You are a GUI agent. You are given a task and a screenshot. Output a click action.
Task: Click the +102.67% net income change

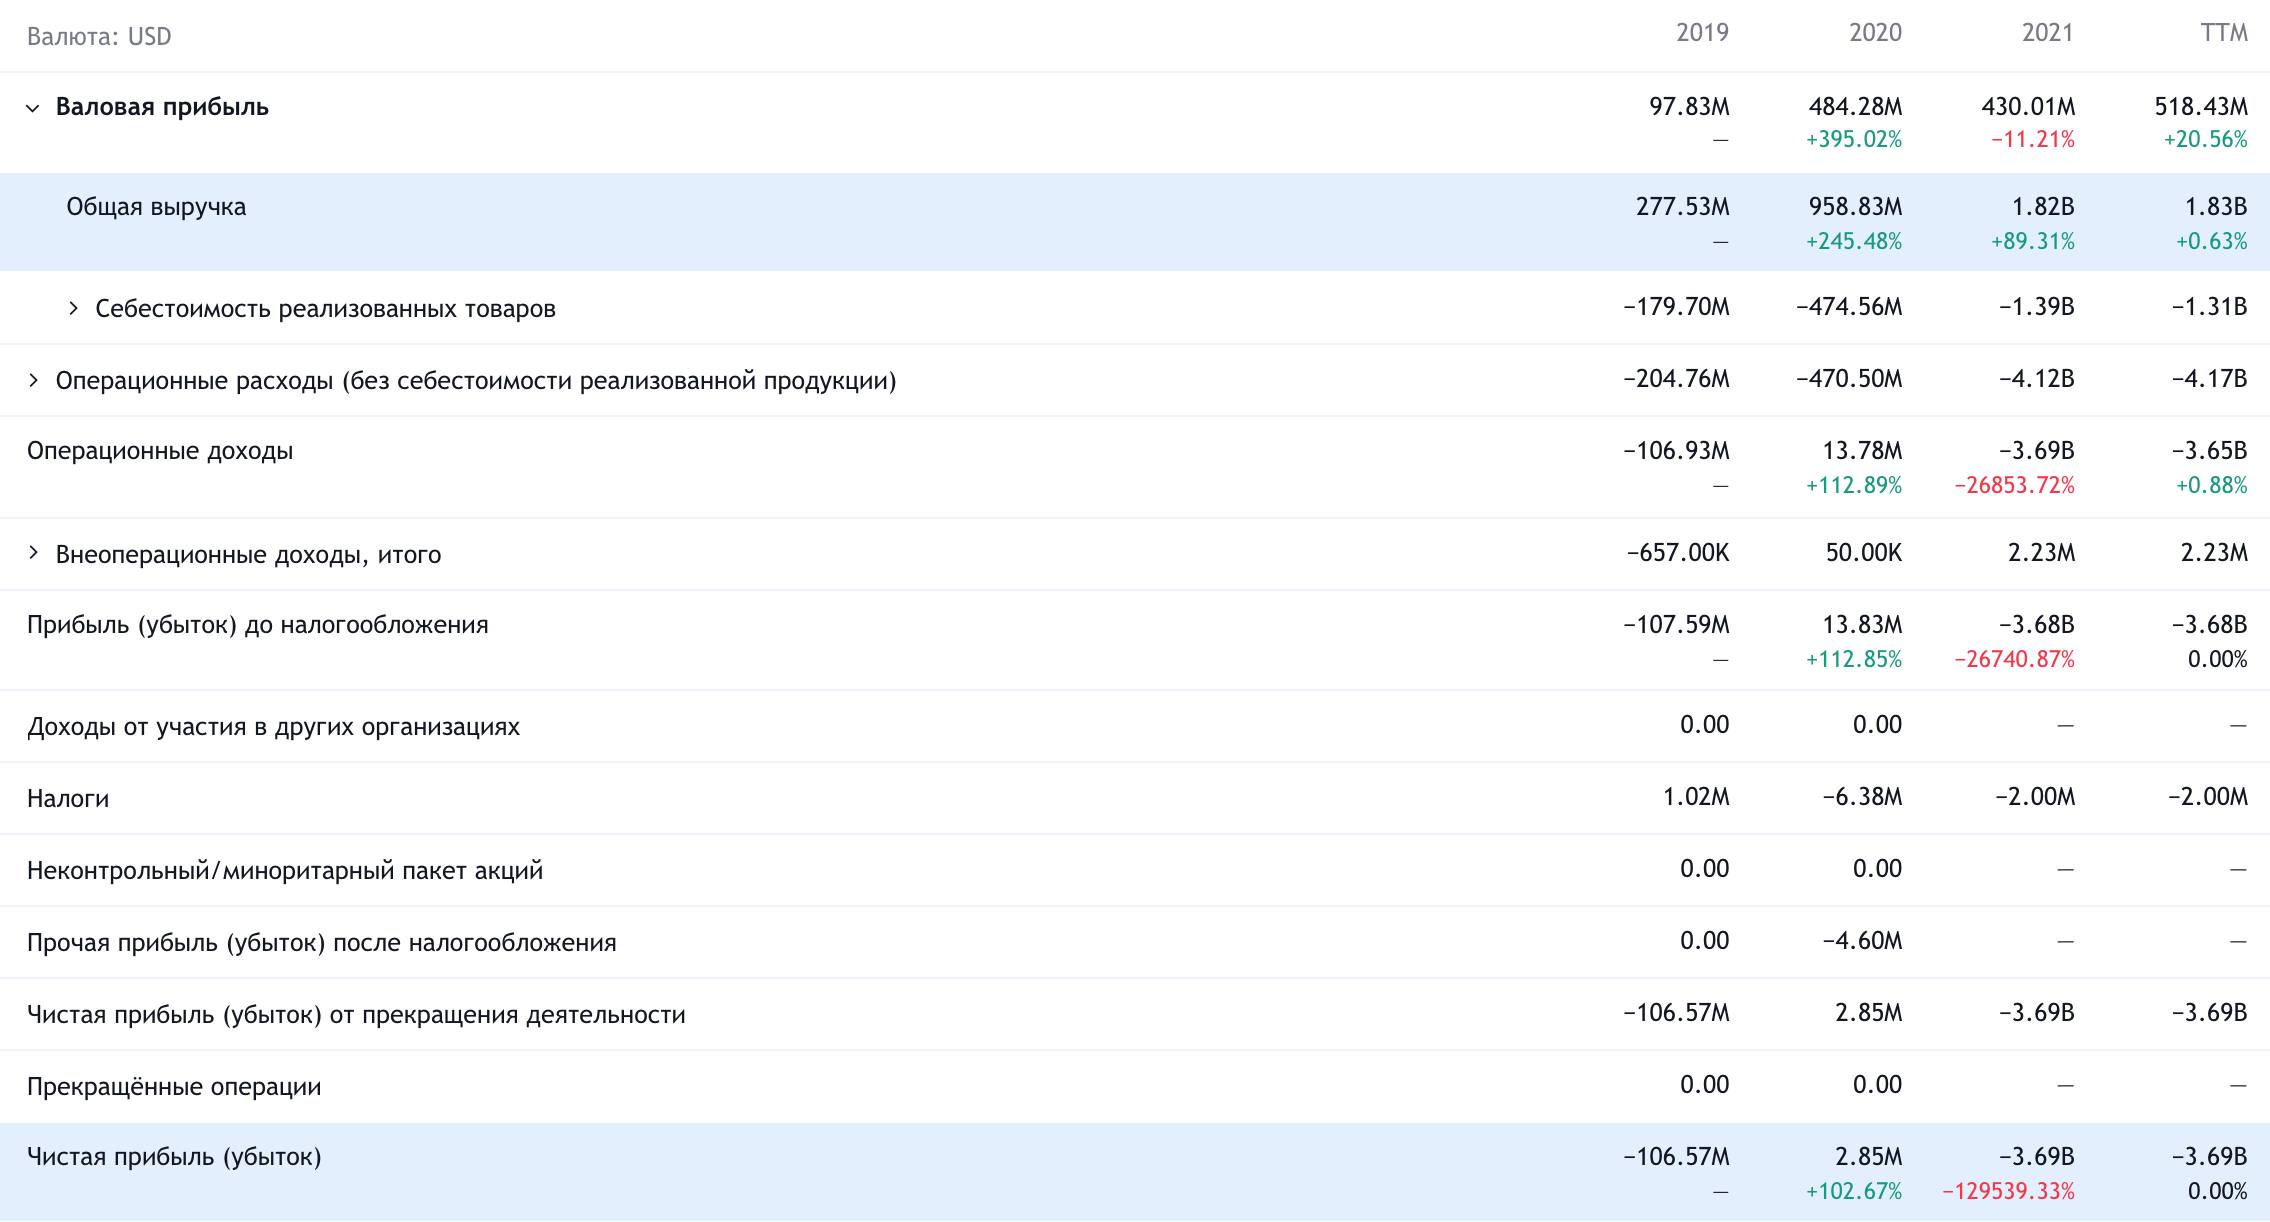[1854, 1192]
